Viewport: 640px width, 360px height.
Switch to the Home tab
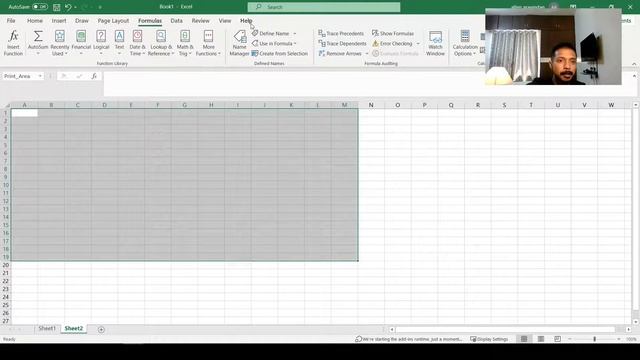pos(35,20)
